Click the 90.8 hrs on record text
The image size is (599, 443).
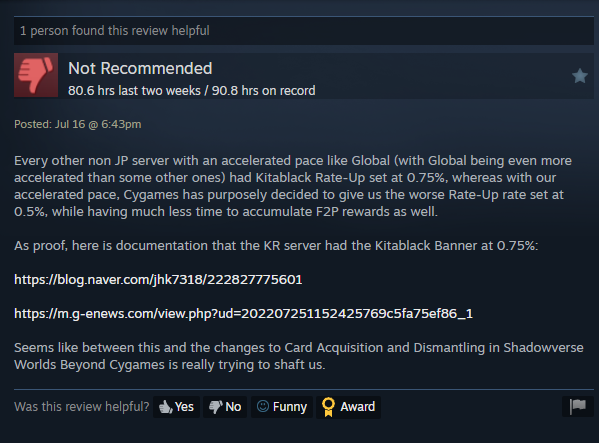click(x=264, y=91)
